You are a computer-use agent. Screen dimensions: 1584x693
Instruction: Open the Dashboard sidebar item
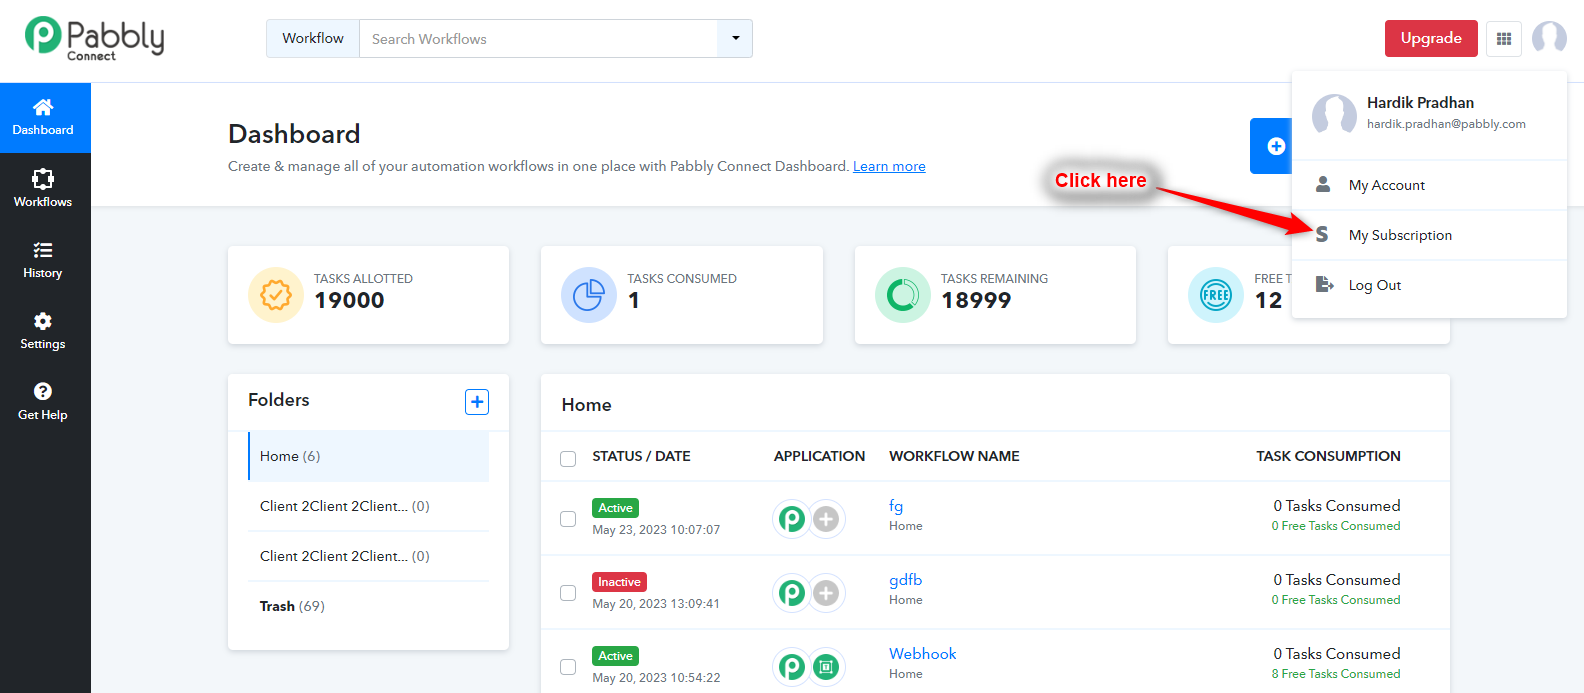point(43,117)
